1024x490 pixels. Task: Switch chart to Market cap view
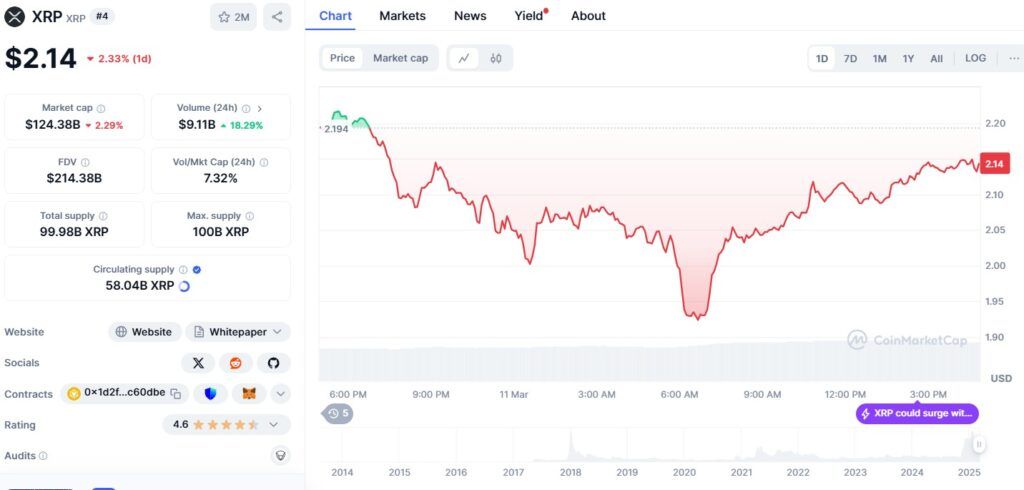(400, 58)
